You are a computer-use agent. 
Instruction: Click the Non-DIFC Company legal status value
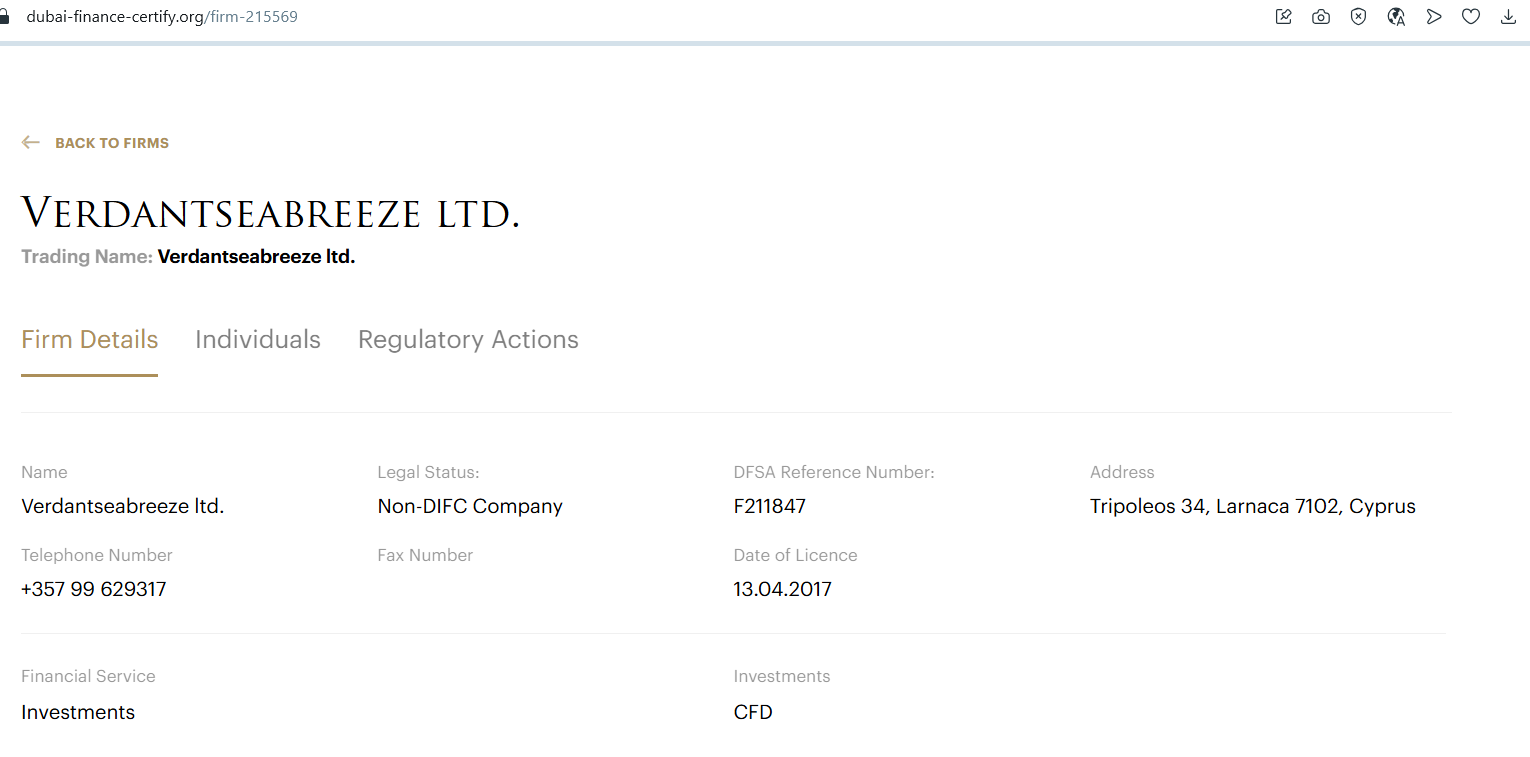pyautogui.click(x=470, y=506)
